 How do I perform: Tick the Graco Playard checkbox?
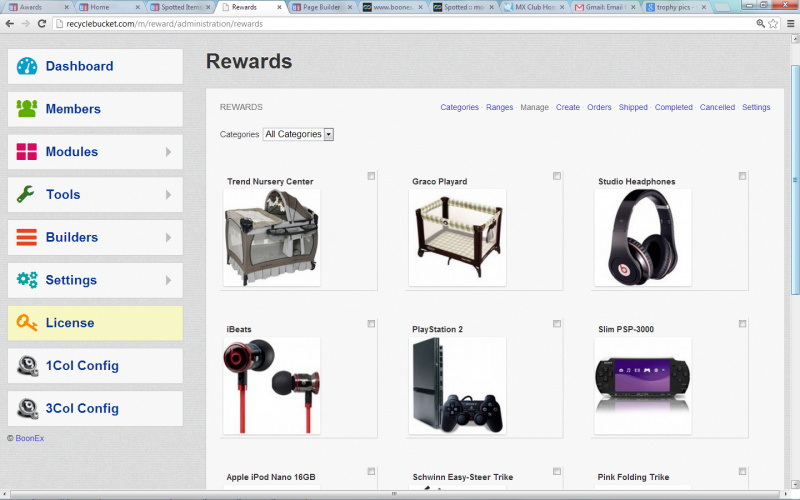click(557, 176)
